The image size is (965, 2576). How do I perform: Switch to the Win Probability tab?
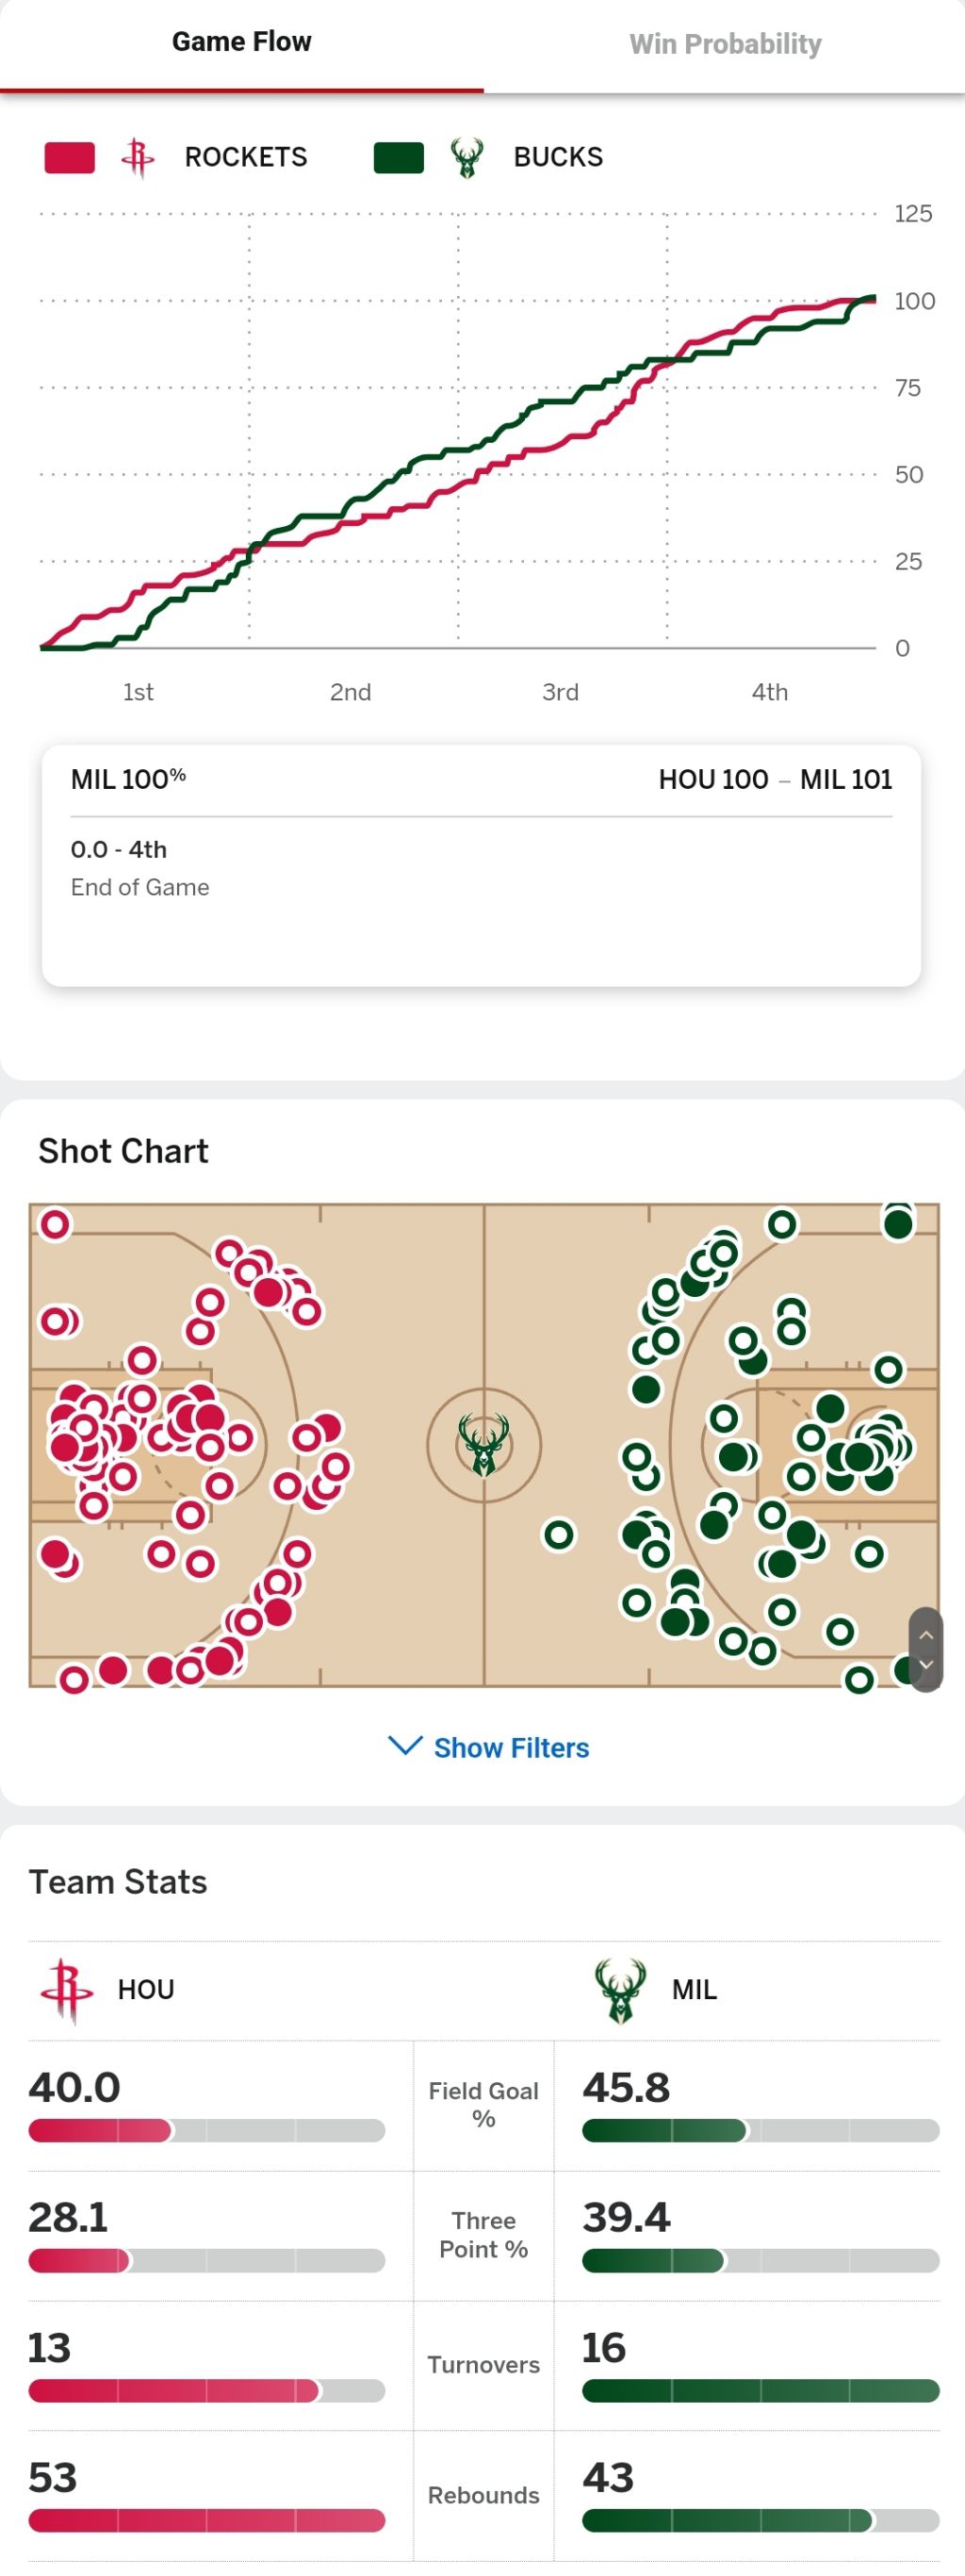(725, 44)
